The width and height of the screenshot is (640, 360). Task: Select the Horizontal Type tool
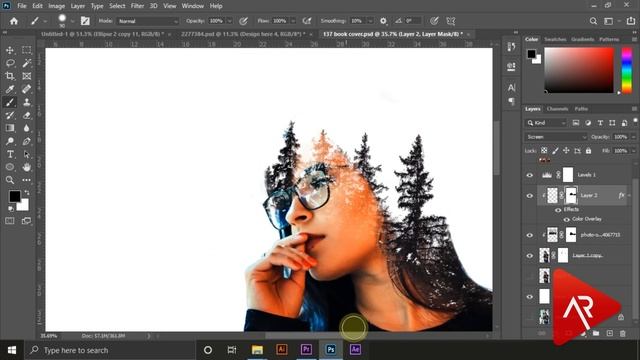click(x=10, y=154)
